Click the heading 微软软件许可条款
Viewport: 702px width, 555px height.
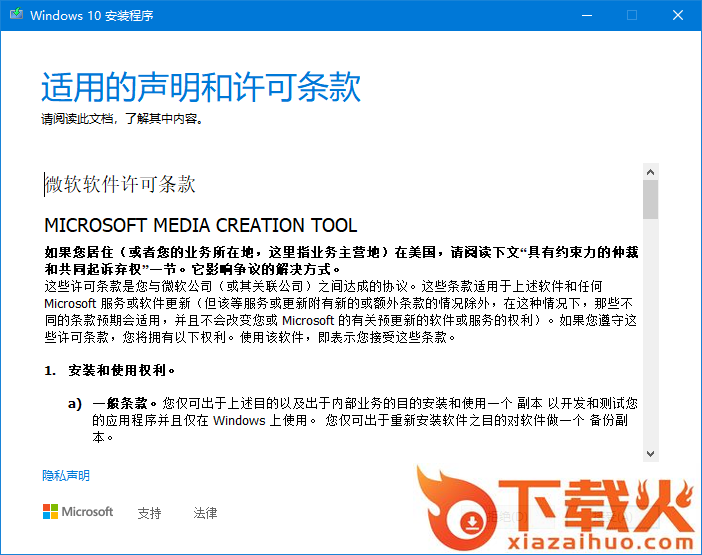(120, 184)
